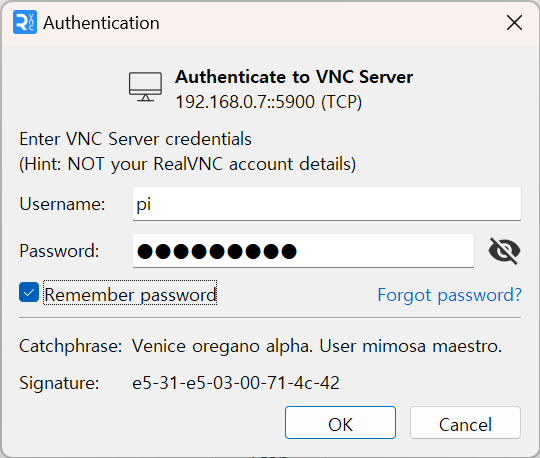
Task: Focus the Password input field
Action: pos(303,251)
